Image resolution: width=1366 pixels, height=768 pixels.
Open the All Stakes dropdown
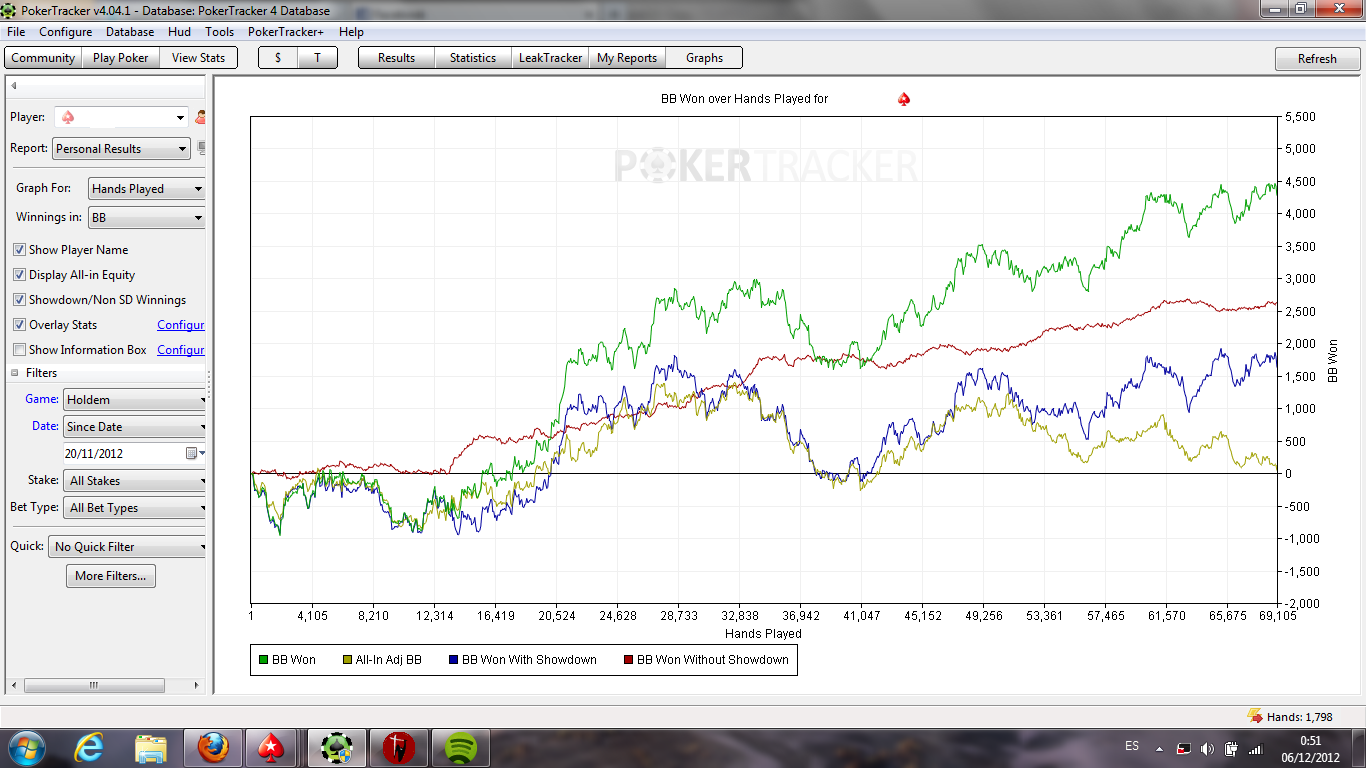(x=134, y=481)
